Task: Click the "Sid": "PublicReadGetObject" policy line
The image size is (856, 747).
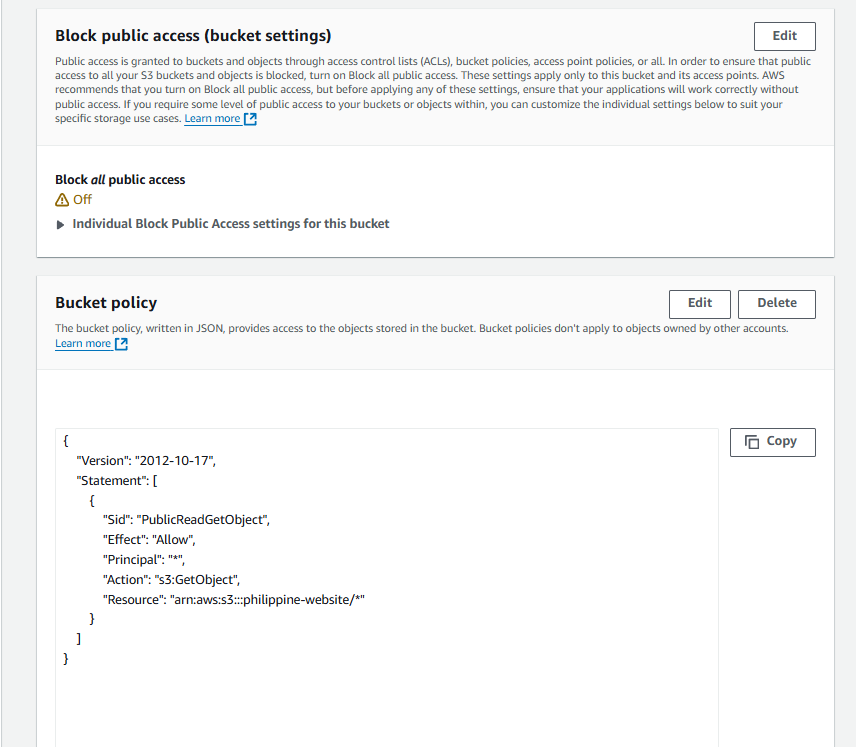Action: (x=186, y=519)
